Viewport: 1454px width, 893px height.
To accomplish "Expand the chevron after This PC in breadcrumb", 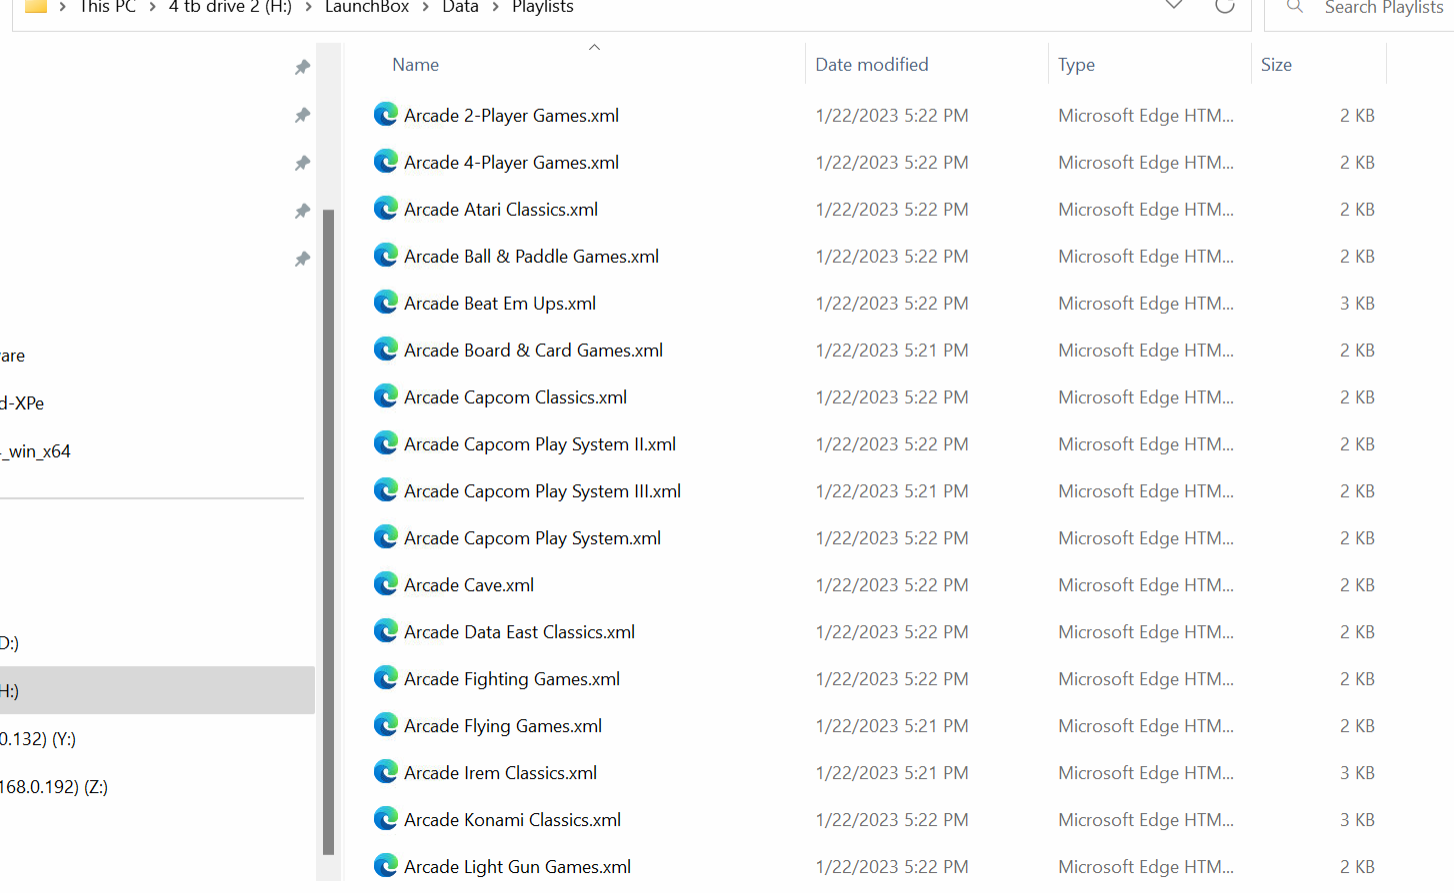I will point(153,7).
